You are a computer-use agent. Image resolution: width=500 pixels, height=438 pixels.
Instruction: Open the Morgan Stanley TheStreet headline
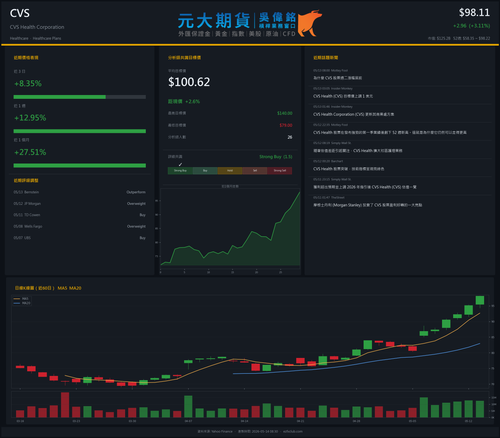pos(367,205)
